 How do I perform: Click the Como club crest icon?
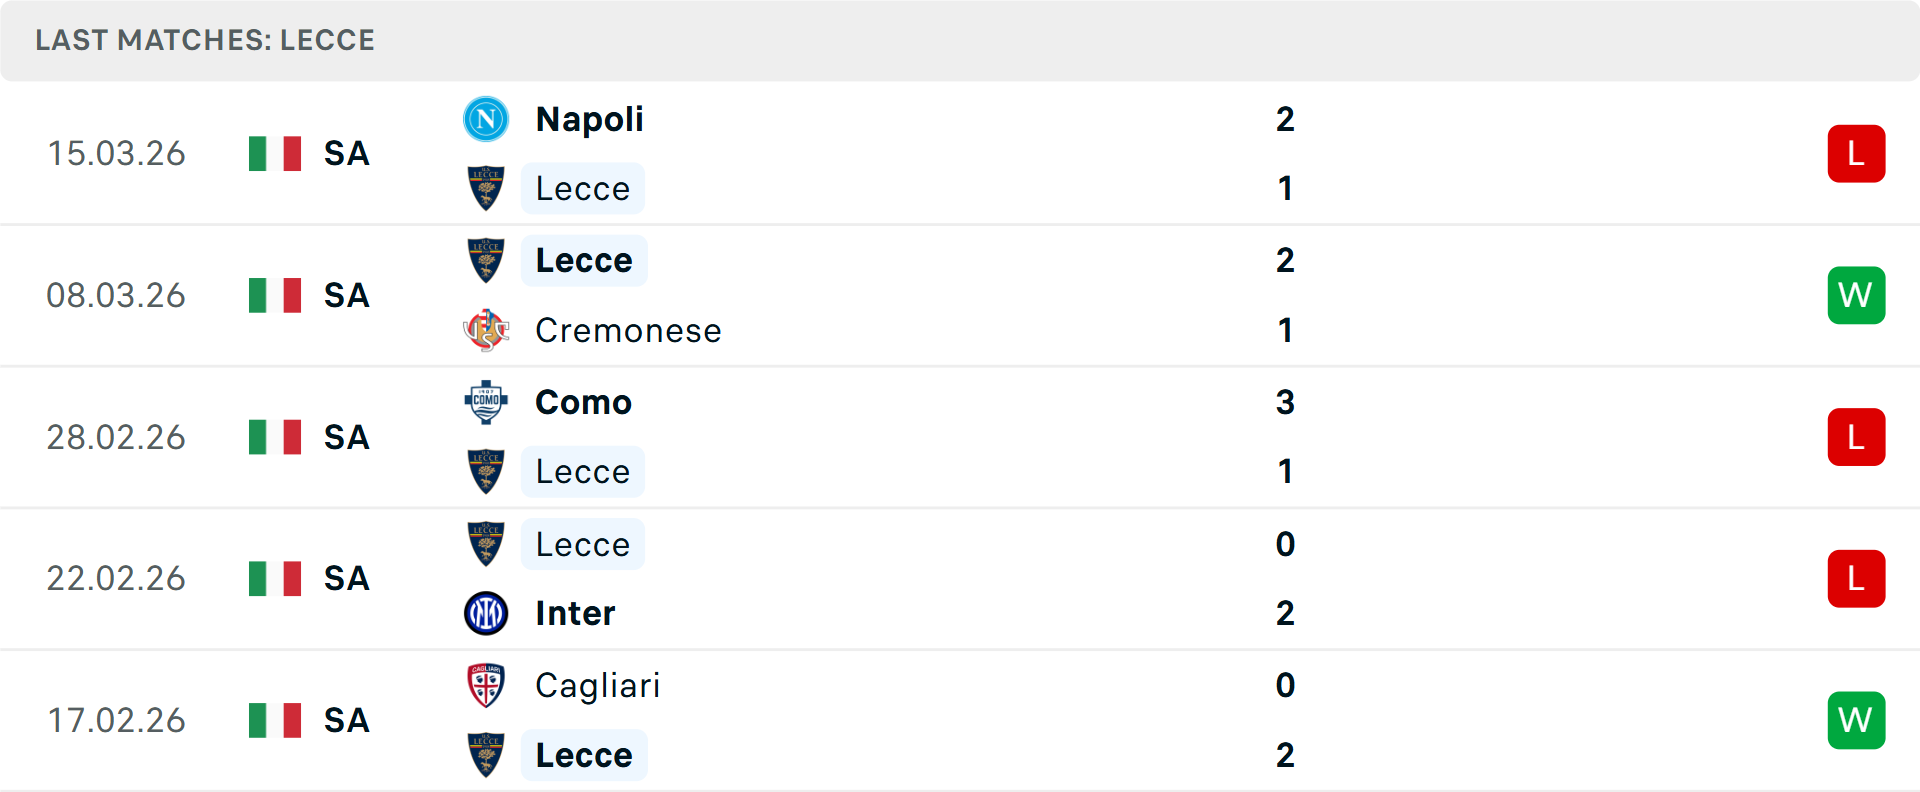486,402
